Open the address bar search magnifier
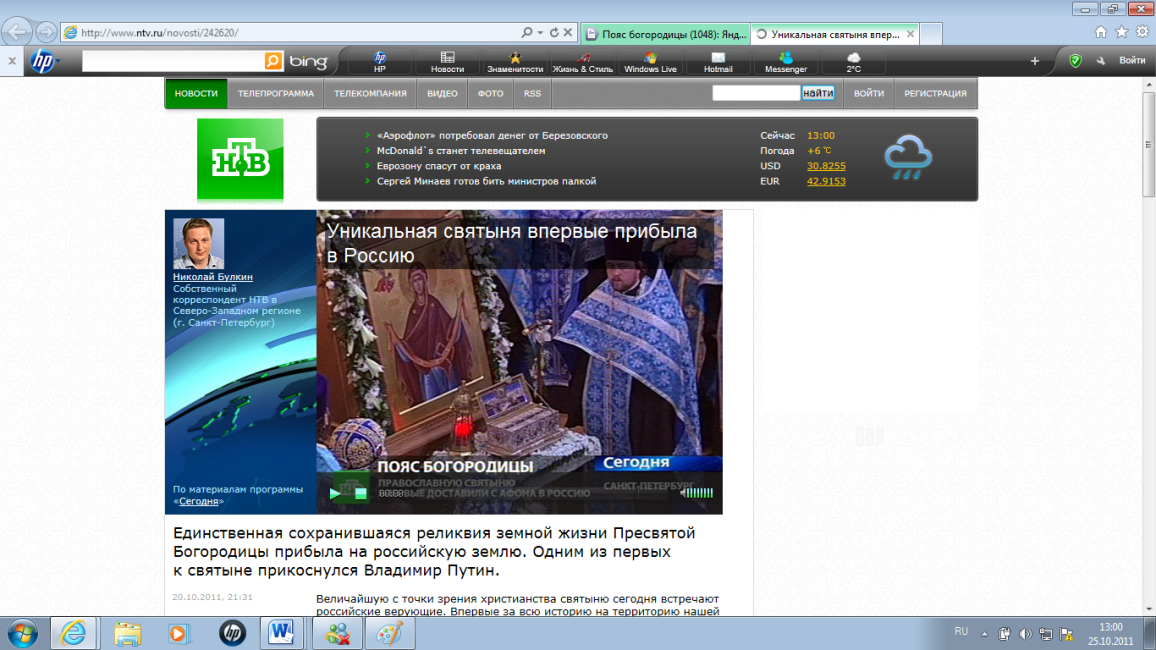The height and width of the screenshot is (650, 1156). pyautogui.click(x=526, y=32)
